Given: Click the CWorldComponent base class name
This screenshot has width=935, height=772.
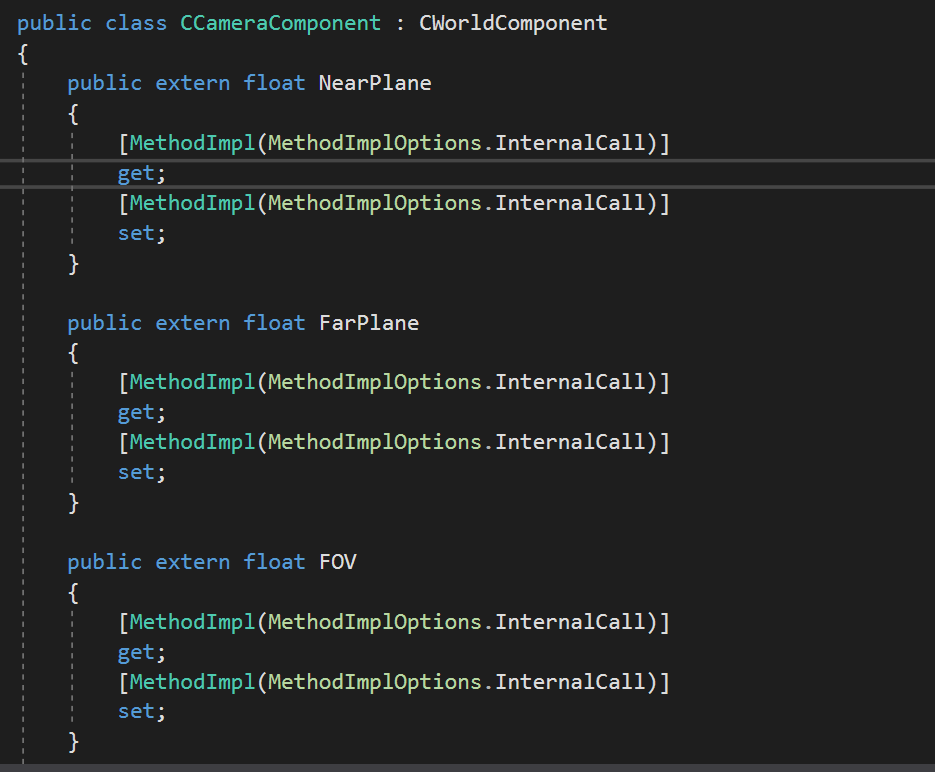Looking at the screenshot, I should coord(513,23).
